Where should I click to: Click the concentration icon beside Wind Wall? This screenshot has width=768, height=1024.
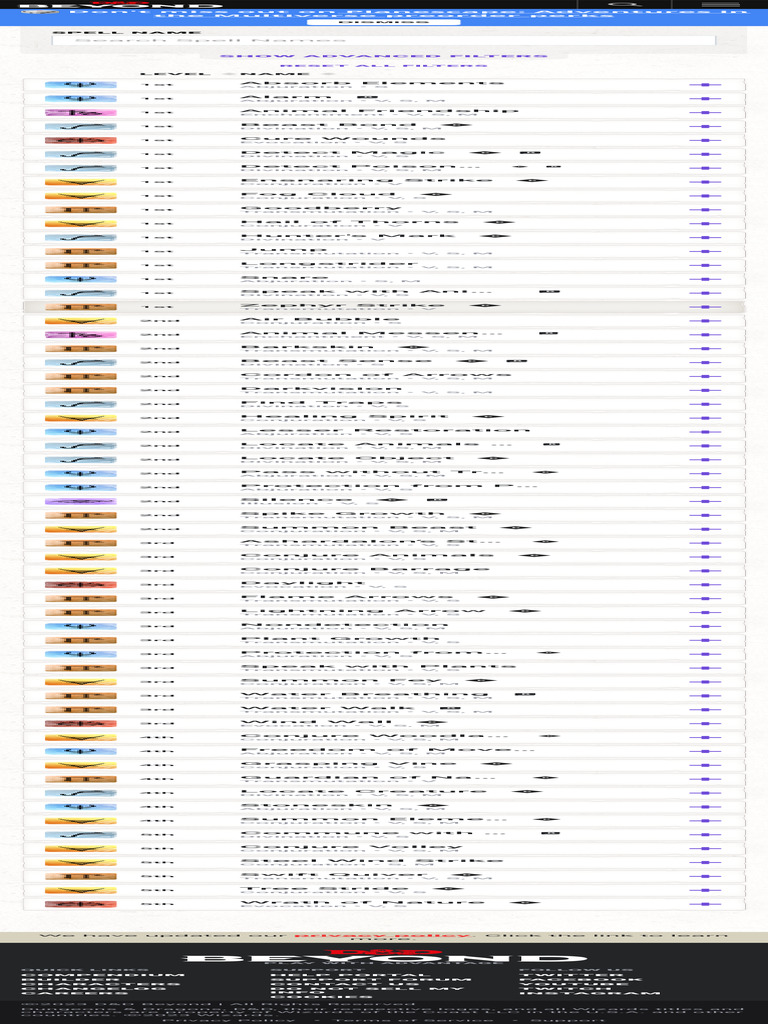click(x=432, y=722)
